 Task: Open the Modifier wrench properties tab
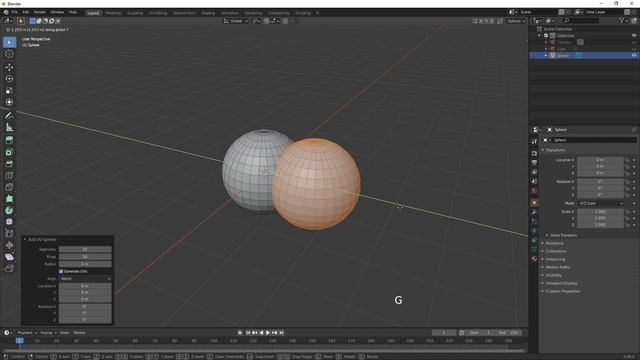click(x=534, y=212)
